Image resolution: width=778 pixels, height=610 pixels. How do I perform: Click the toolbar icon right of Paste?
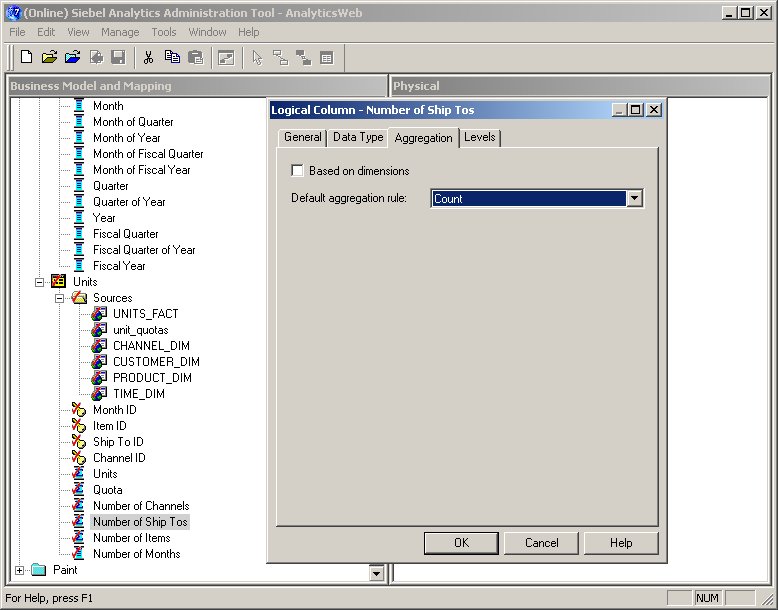click(x=226, y=58)
